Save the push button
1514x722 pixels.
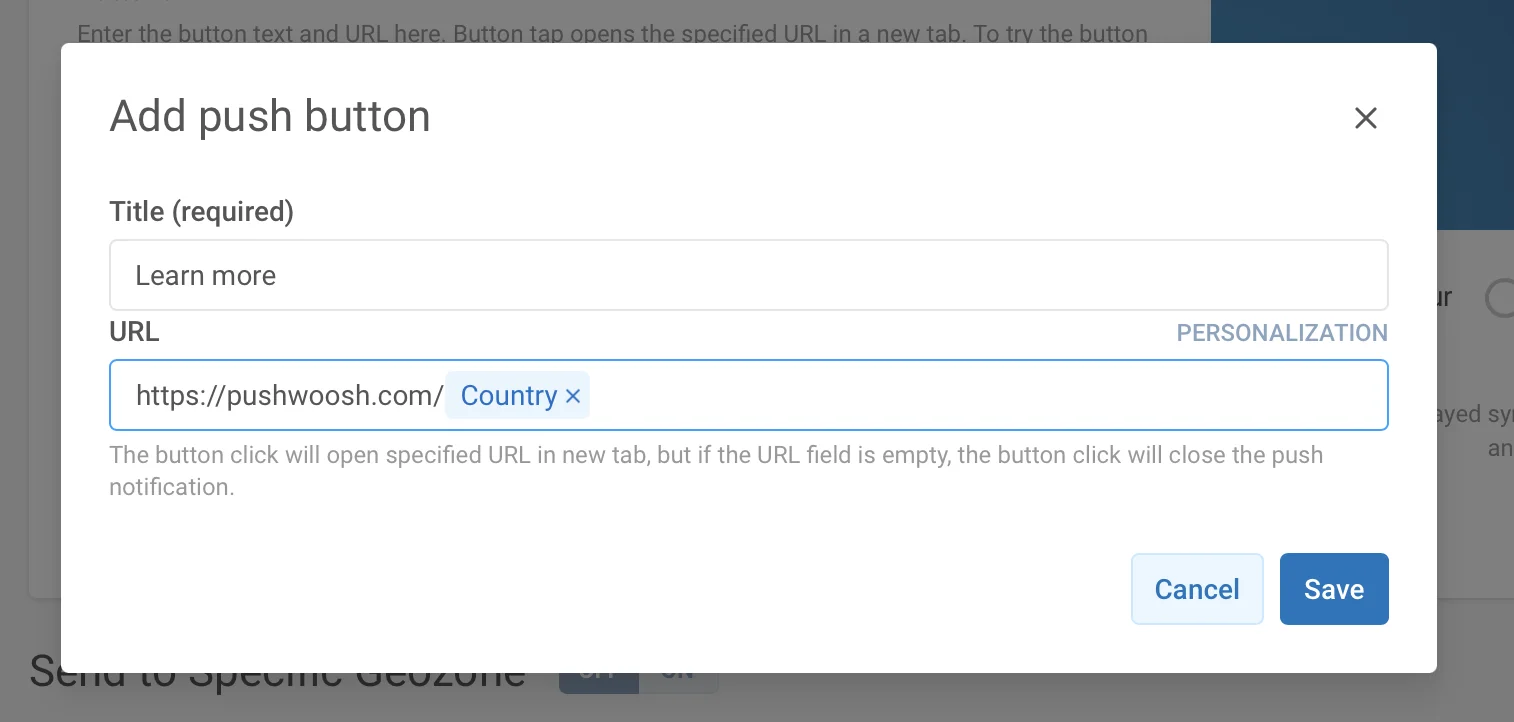click(x=1334, y=589)
